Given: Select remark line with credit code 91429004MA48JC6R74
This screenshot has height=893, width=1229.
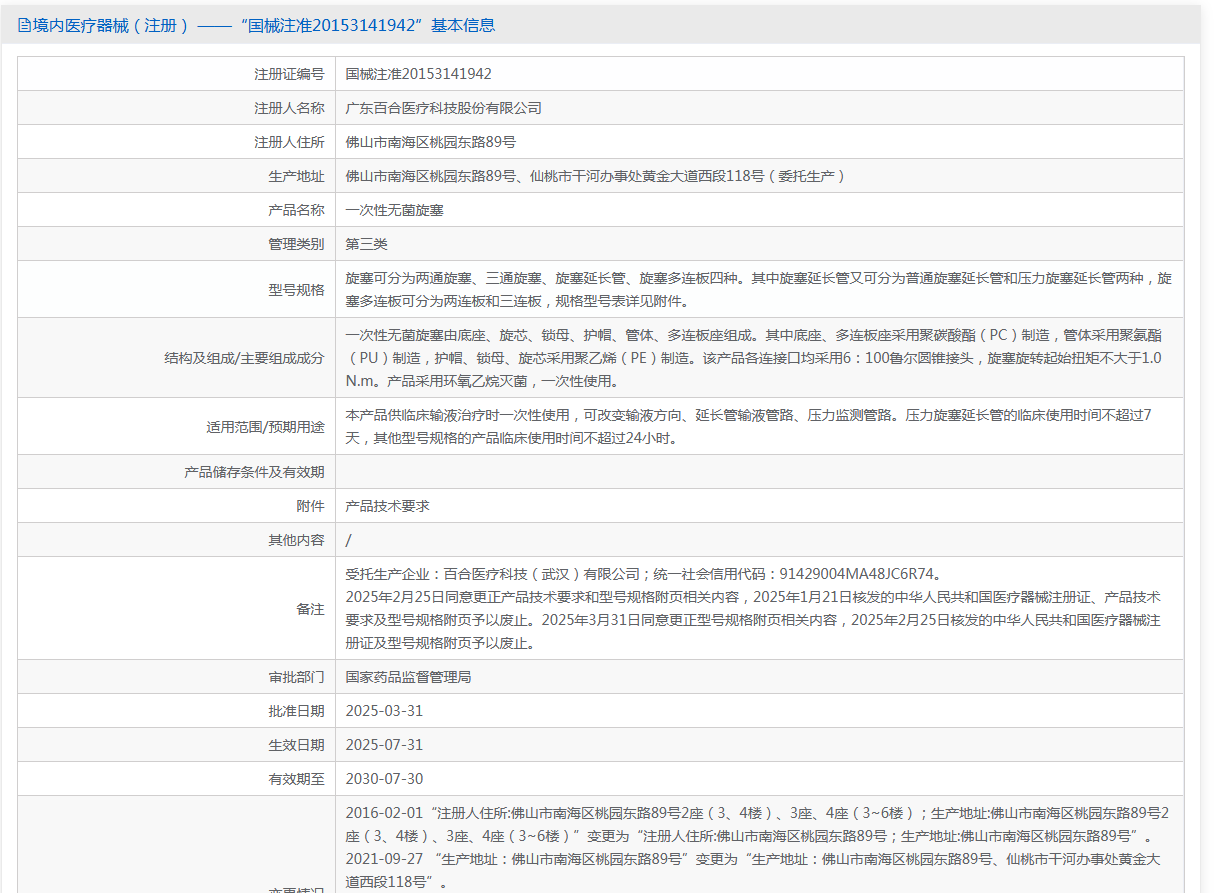Looking at the screenshot, I should click(x=643, y=574).
